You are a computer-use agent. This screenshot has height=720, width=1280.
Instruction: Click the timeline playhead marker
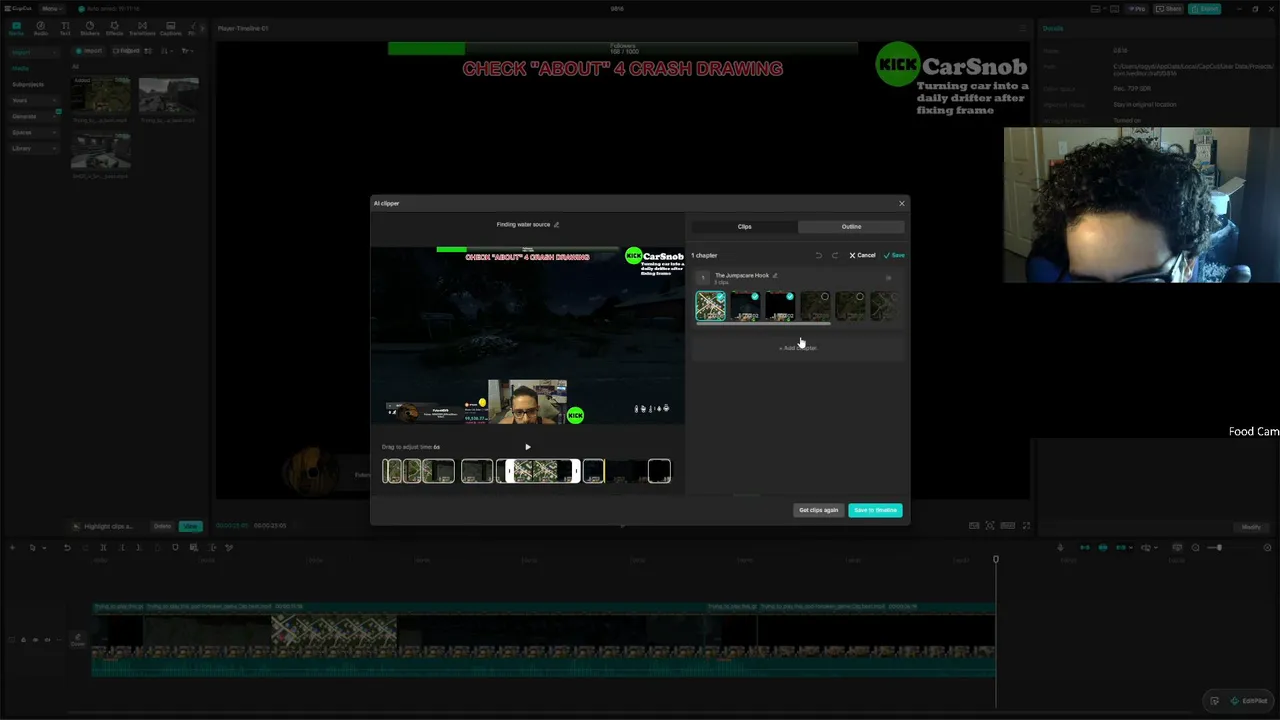(x=995, y=559)
